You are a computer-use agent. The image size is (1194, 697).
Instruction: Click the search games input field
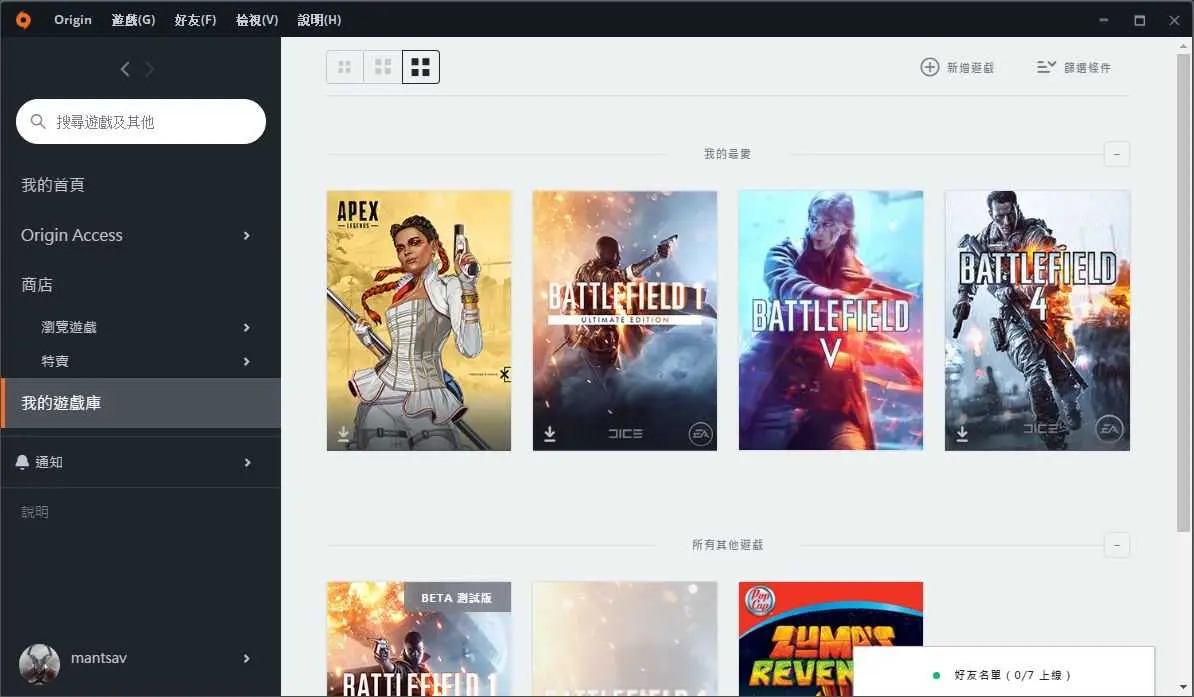point(141,121)
